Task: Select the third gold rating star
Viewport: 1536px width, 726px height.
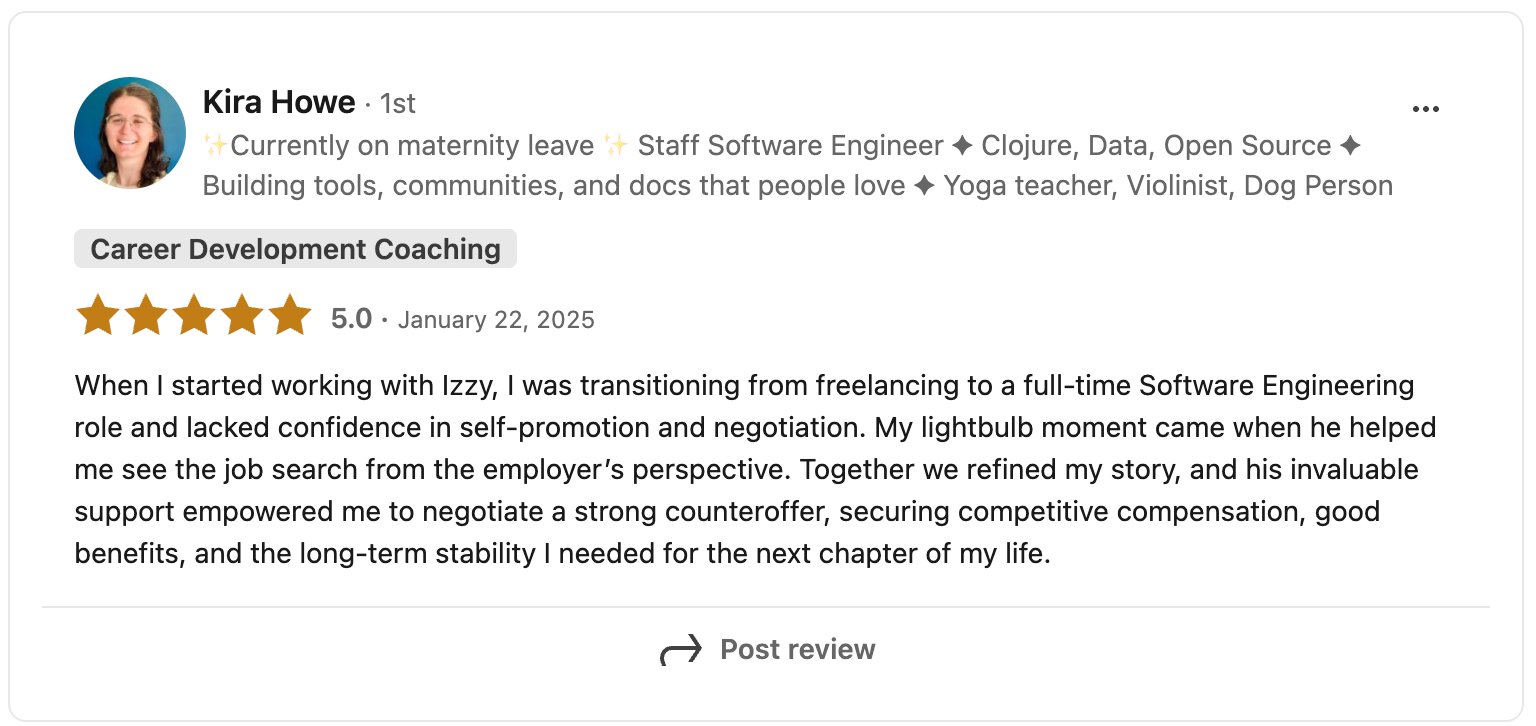Action: [x=194, y=315]
